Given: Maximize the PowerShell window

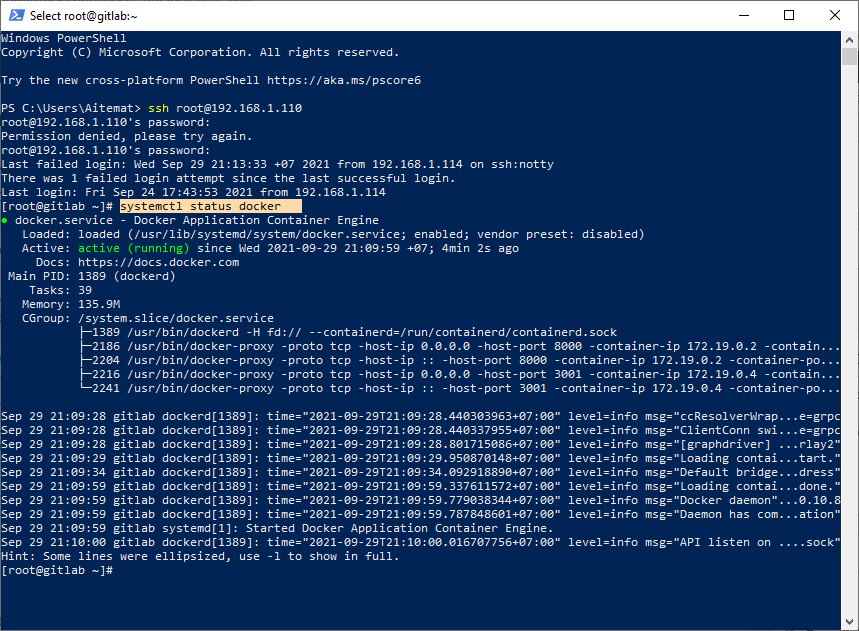Looking at the screenshot, I should coord(788,15).
